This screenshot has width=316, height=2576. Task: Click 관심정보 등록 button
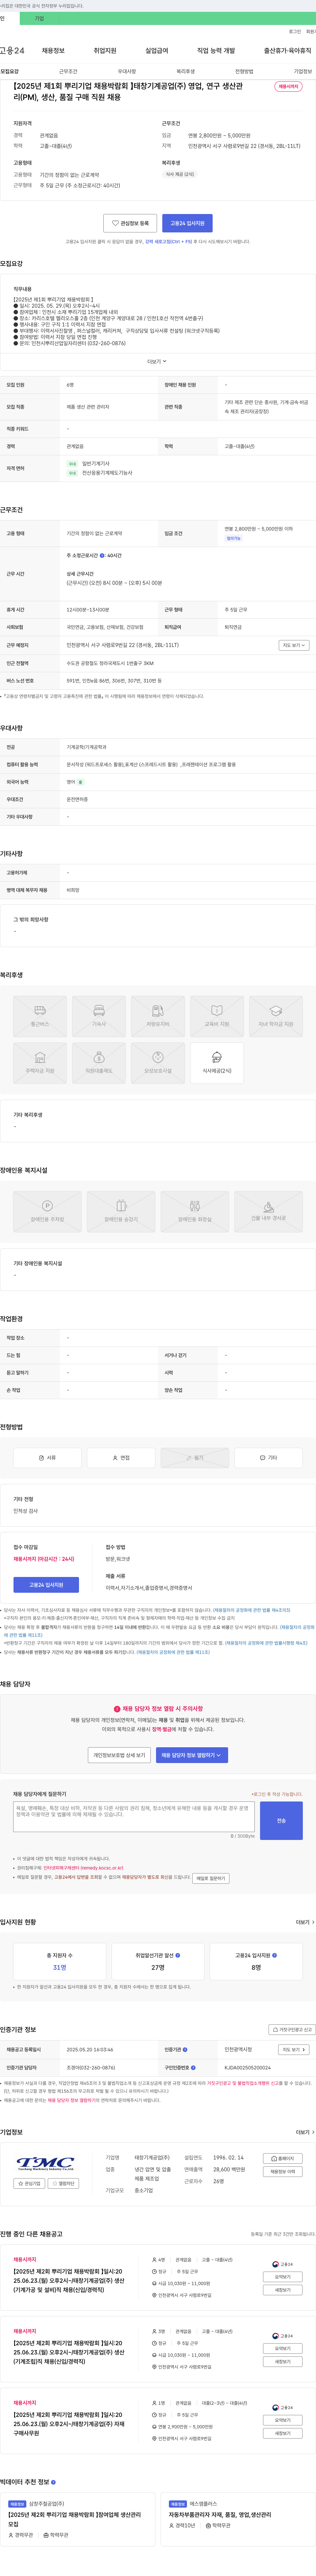point(130,223)
